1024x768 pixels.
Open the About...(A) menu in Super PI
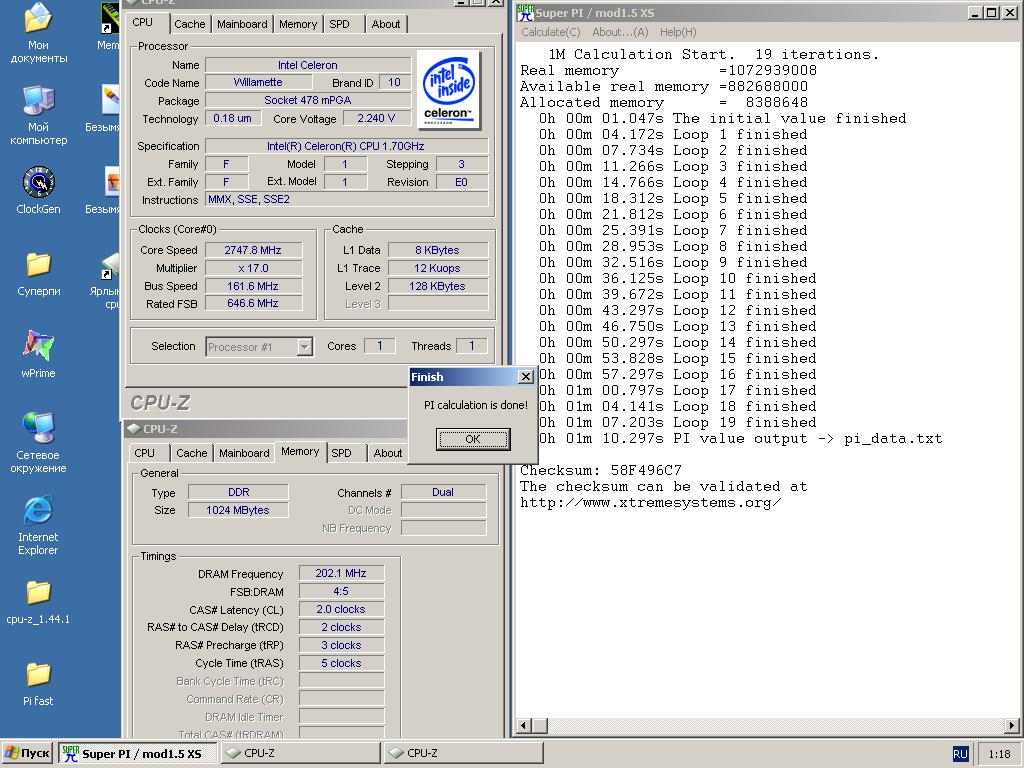(620, 32)
